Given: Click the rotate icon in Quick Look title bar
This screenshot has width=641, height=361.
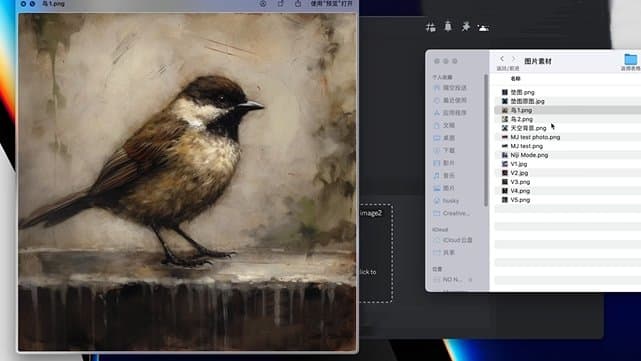Looking at the screenshot, I should click(x=280, y=4).
